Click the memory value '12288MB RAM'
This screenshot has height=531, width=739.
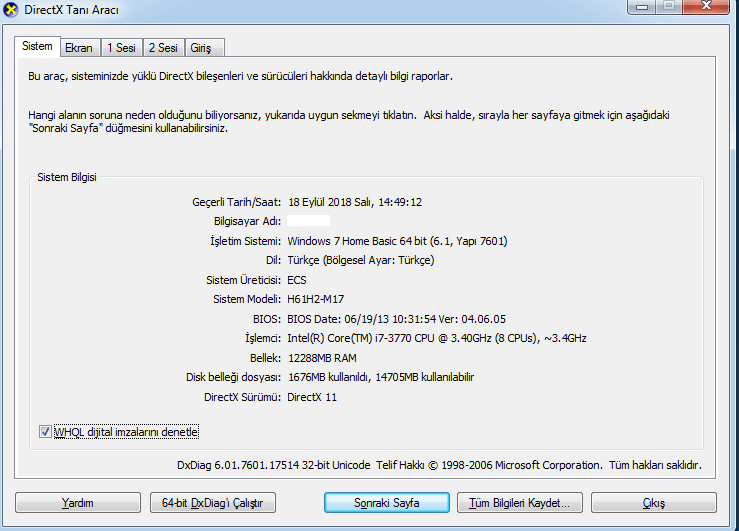322,358
